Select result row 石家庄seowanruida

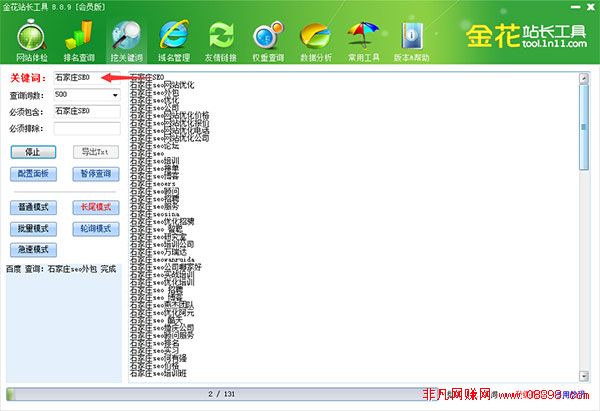162,259
